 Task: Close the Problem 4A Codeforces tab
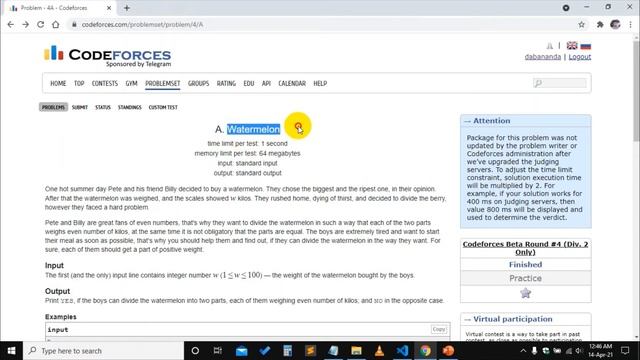click(109, 8)
